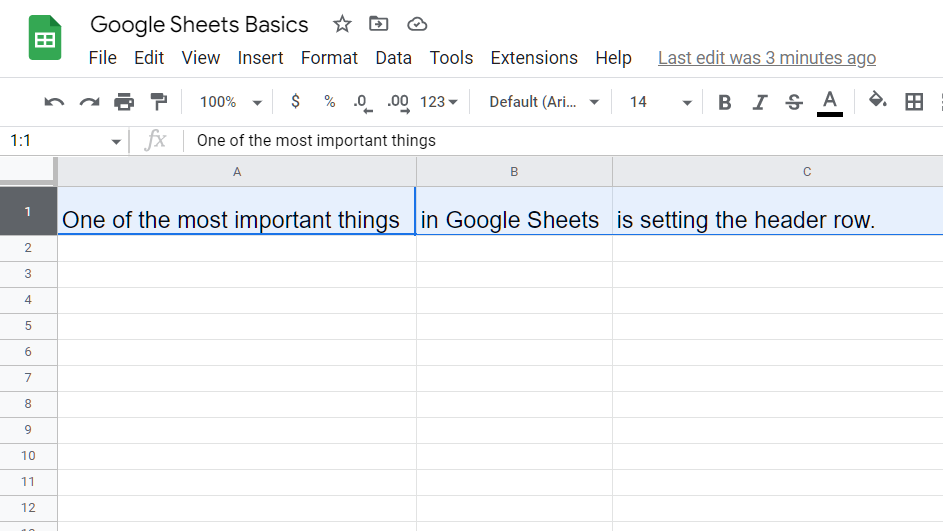Click the Move to folder icon
The width and height of the screenshot is (943, 531).
pos(378,24)
